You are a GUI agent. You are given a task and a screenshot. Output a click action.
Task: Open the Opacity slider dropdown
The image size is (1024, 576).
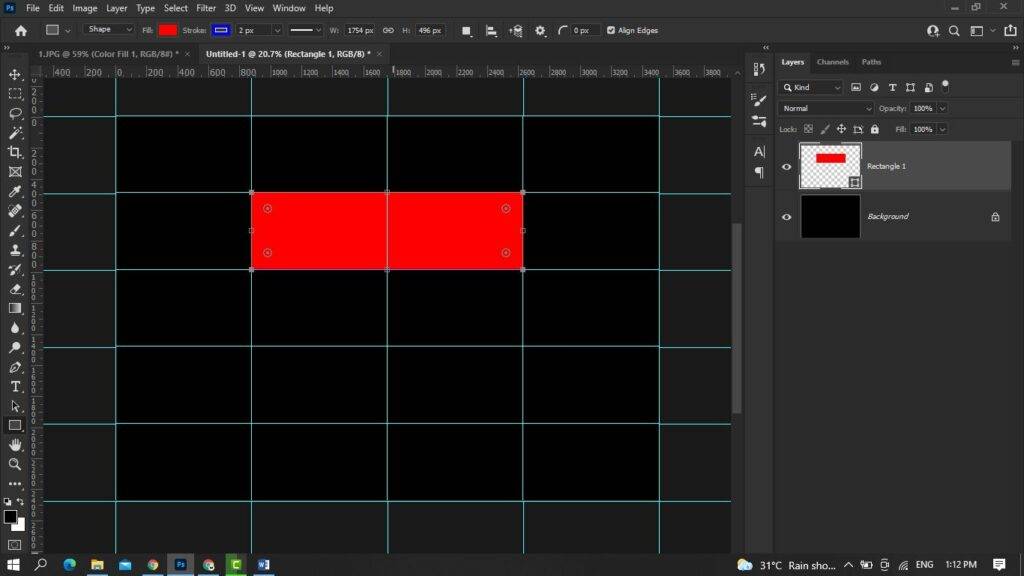point(942,108)
